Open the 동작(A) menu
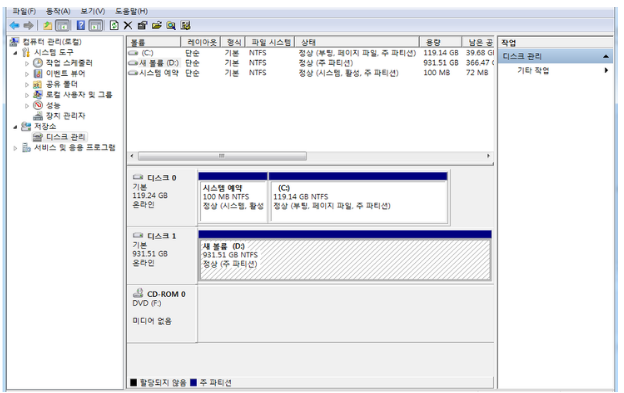624x393 pixels. click(58, 11)
